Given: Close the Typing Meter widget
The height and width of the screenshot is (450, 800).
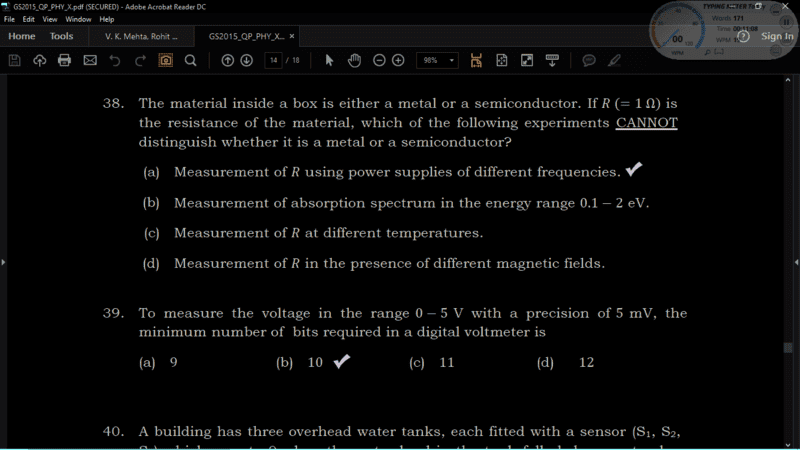Looking at the screenshot, I should tap(785, 6).
